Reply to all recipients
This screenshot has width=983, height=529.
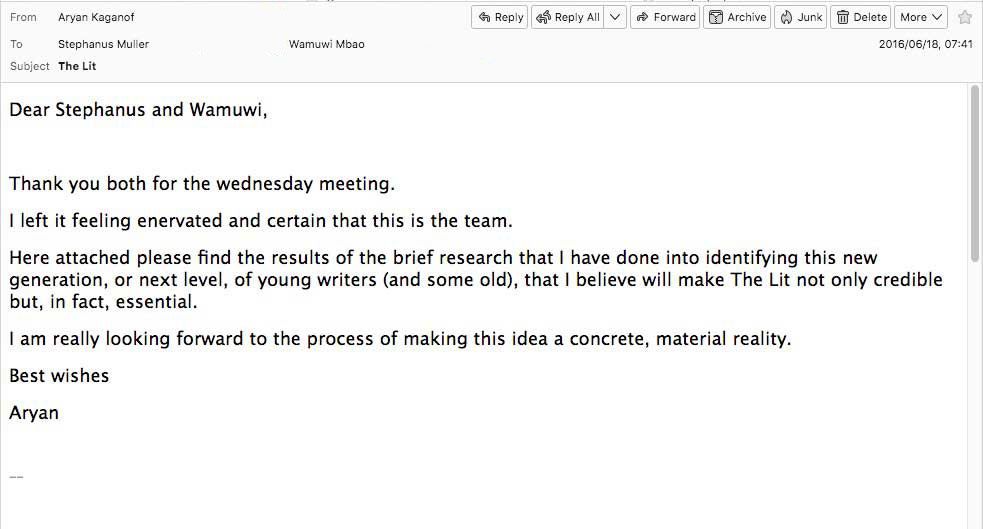[x=568, y=17]
